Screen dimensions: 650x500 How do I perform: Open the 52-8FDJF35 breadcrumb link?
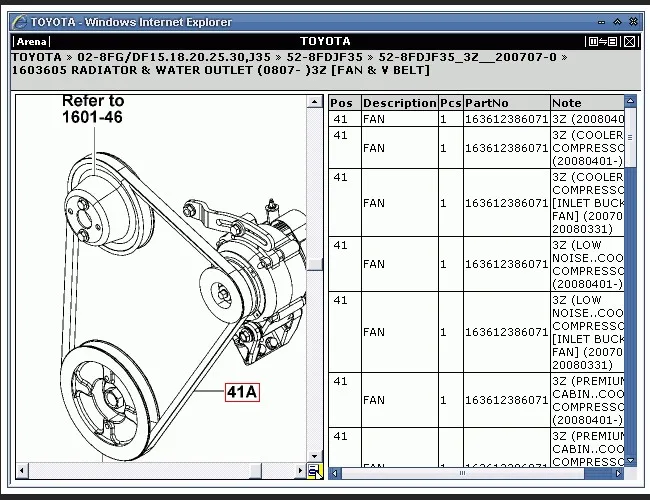point(325,57)
